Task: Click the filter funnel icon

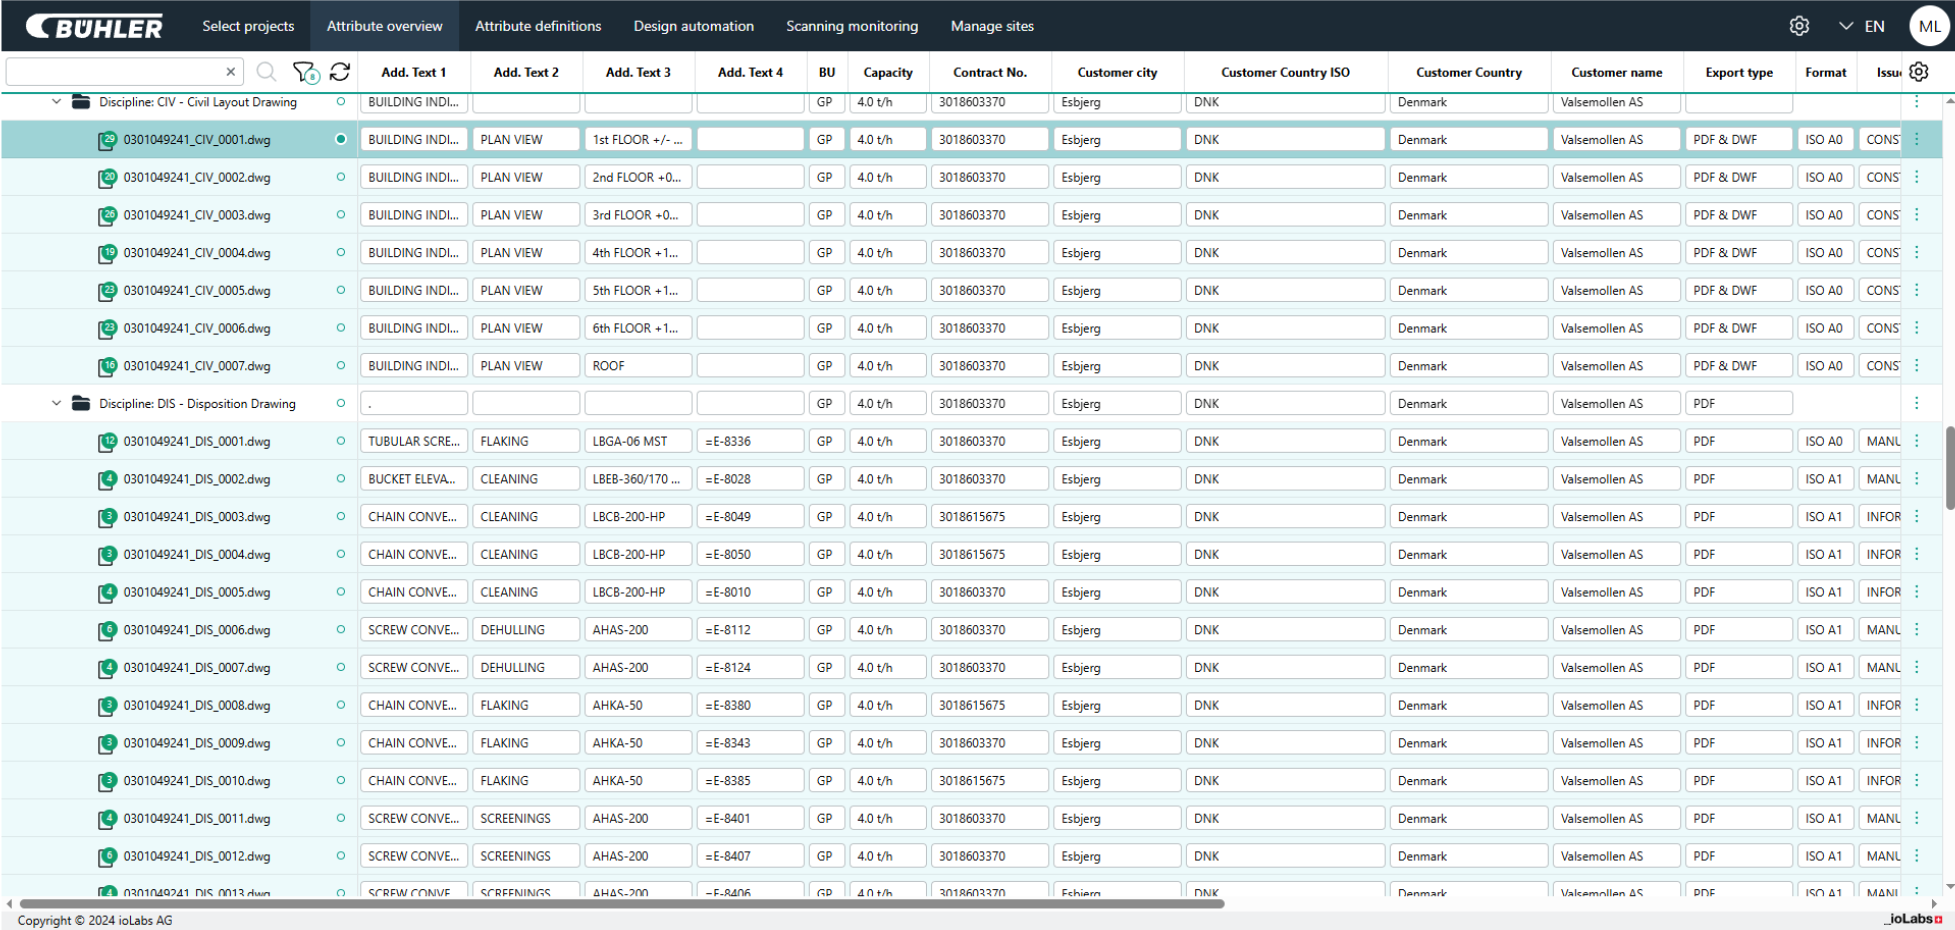Action: click(304, 72)
